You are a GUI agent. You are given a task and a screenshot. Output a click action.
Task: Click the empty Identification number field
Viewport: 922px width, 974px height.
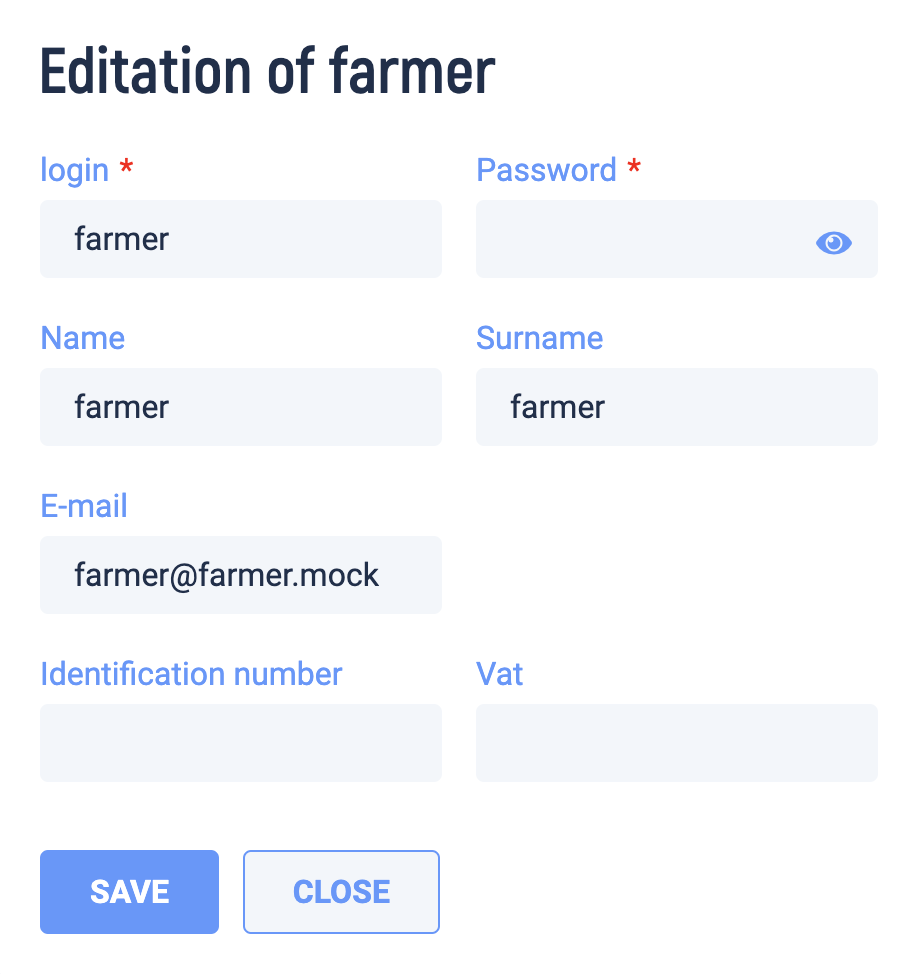(241, 742)
